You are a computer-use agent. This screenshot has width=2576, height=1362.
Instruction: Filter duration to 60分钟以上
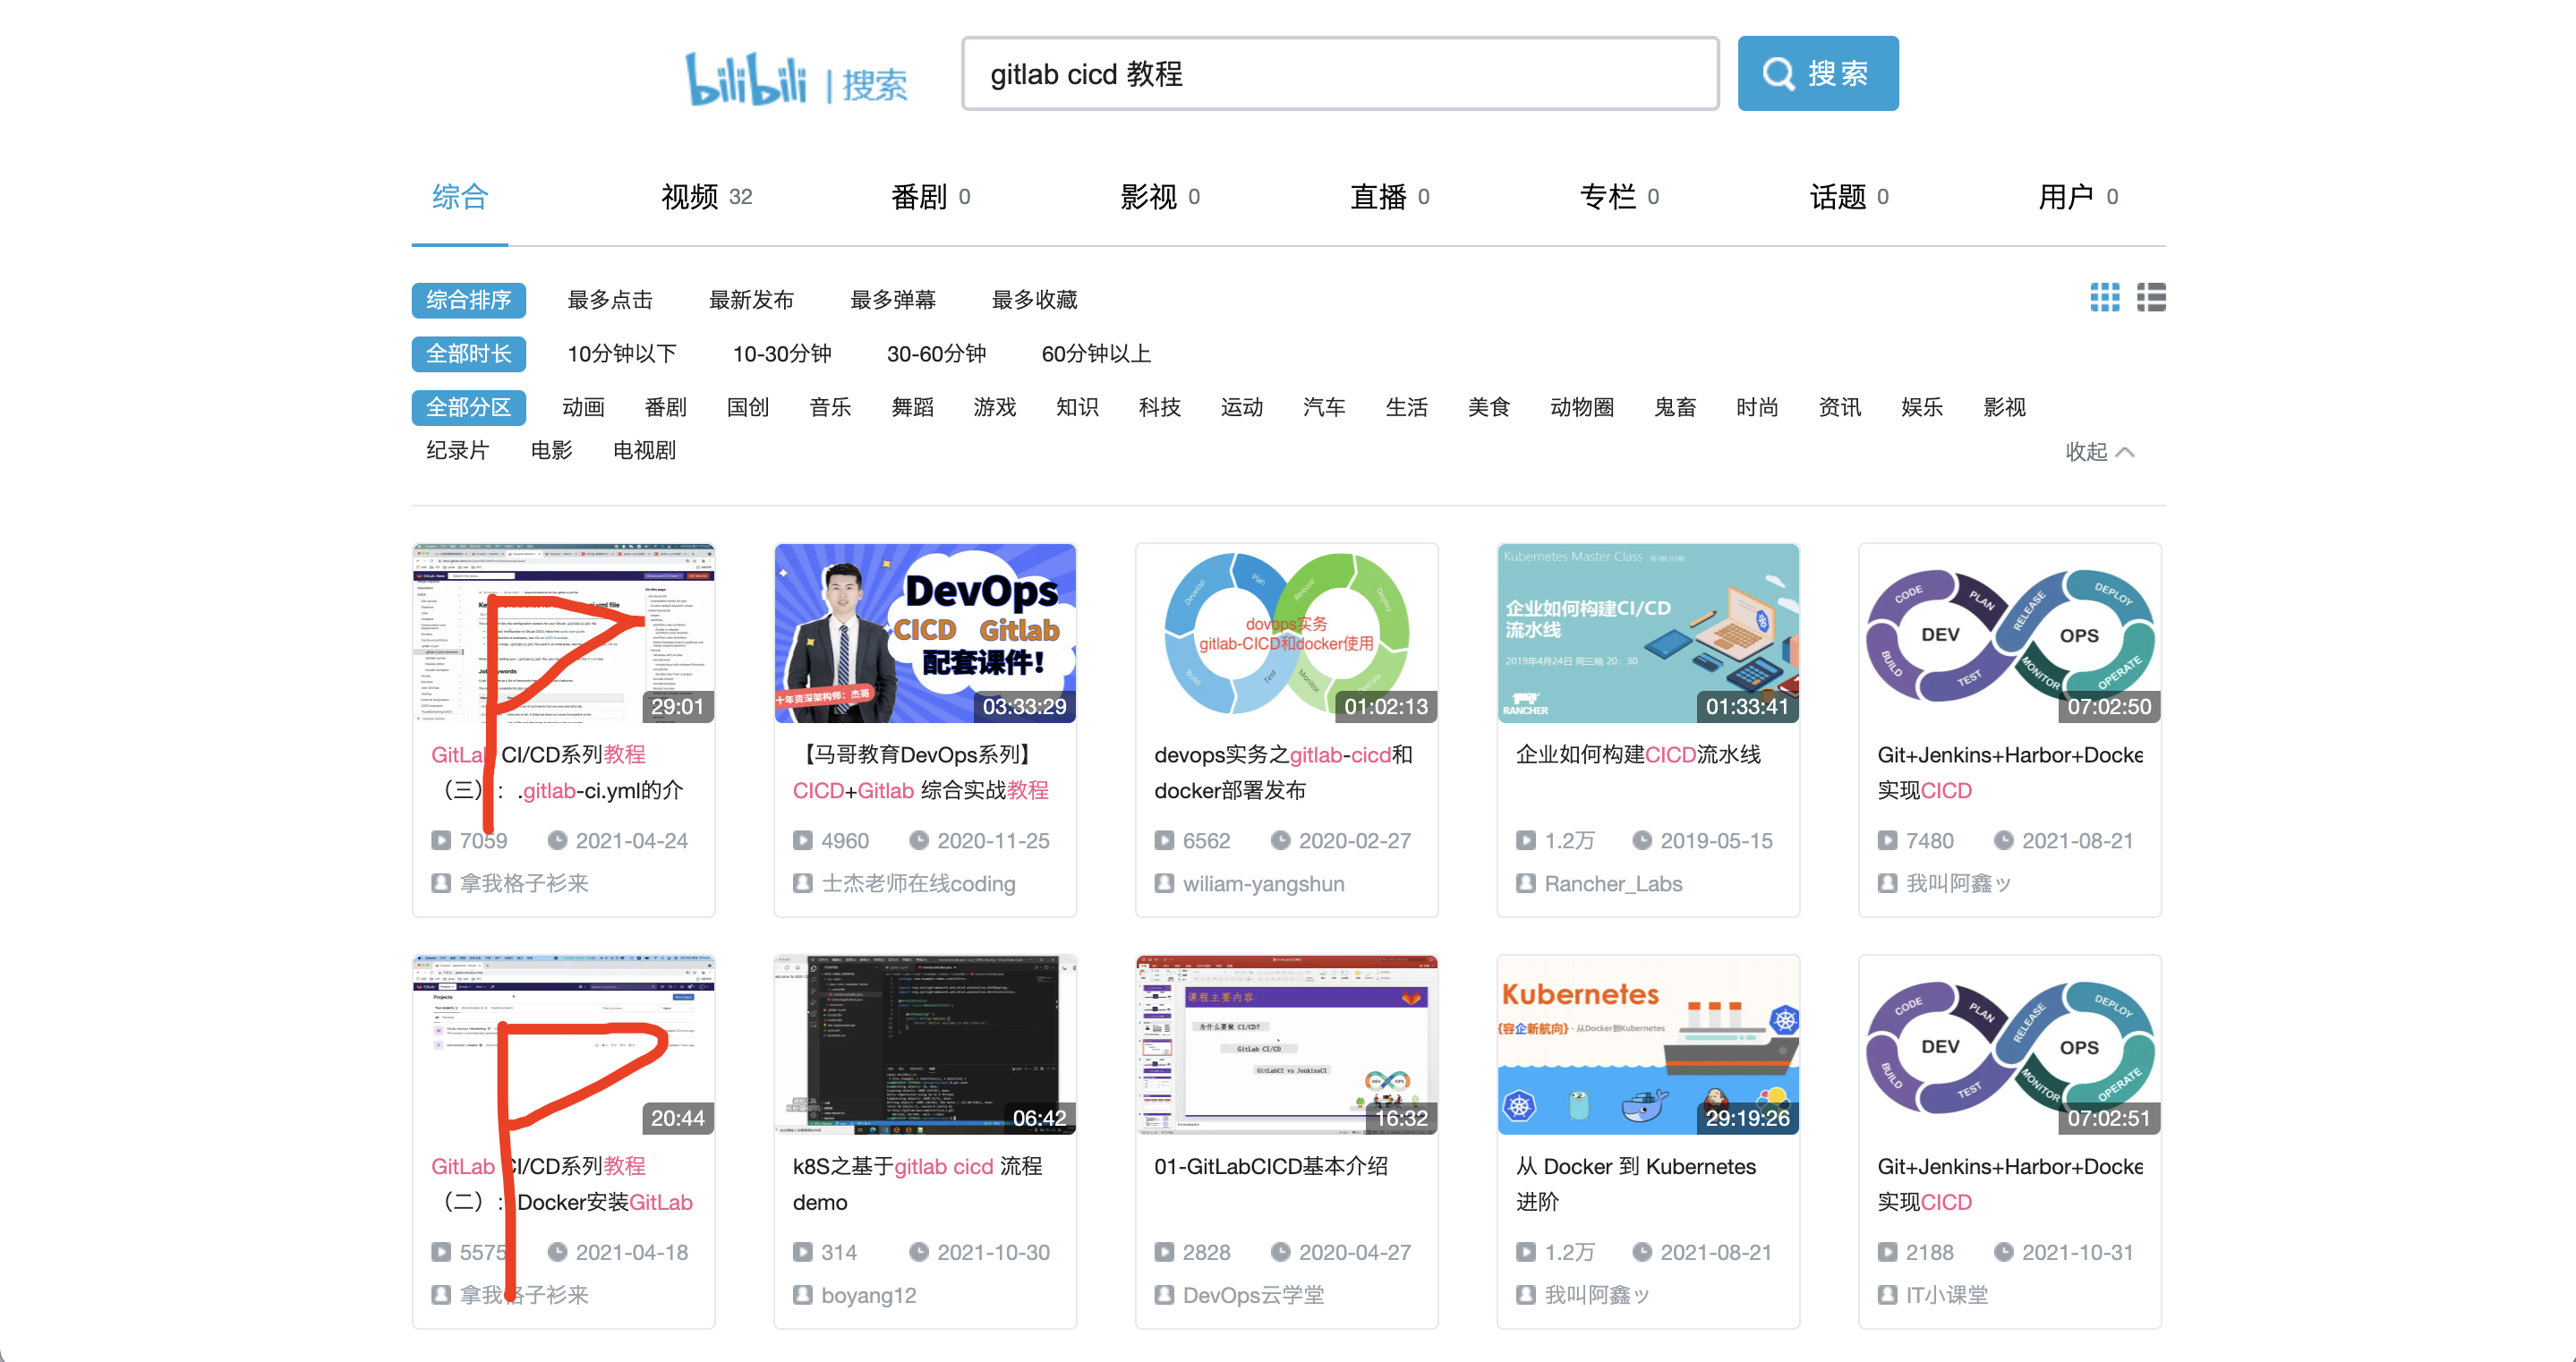pos(1096,354)
